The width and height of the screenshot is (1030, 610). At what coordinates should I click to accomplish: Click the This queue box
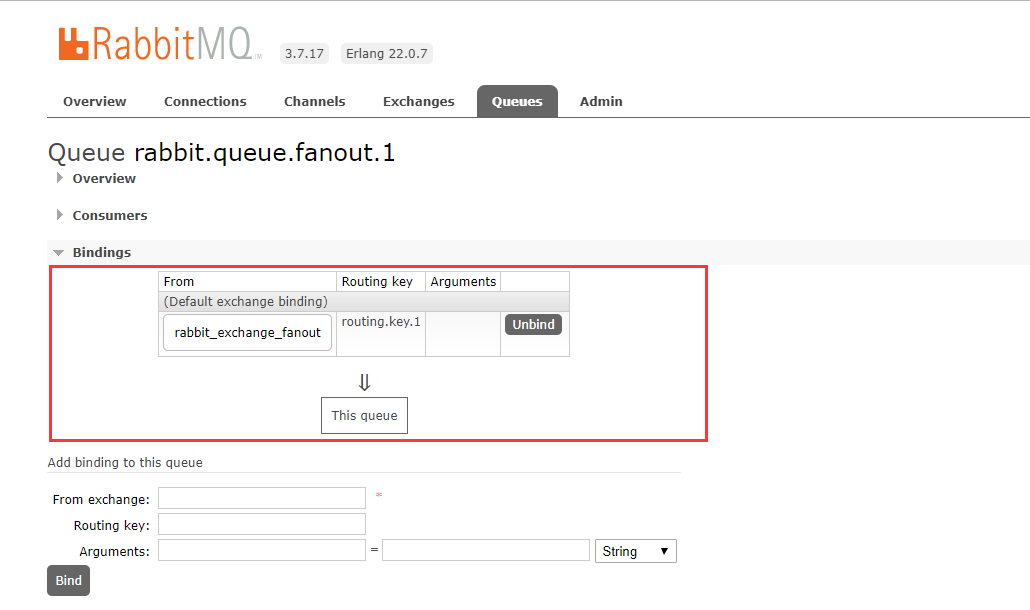click(x=365, y=415)
